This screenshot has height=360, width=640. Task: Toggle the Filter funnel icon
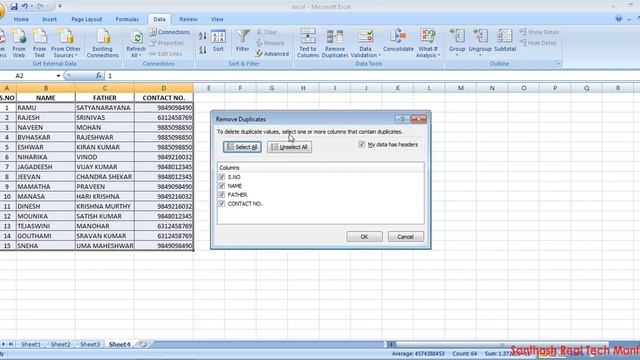point(242,40)
